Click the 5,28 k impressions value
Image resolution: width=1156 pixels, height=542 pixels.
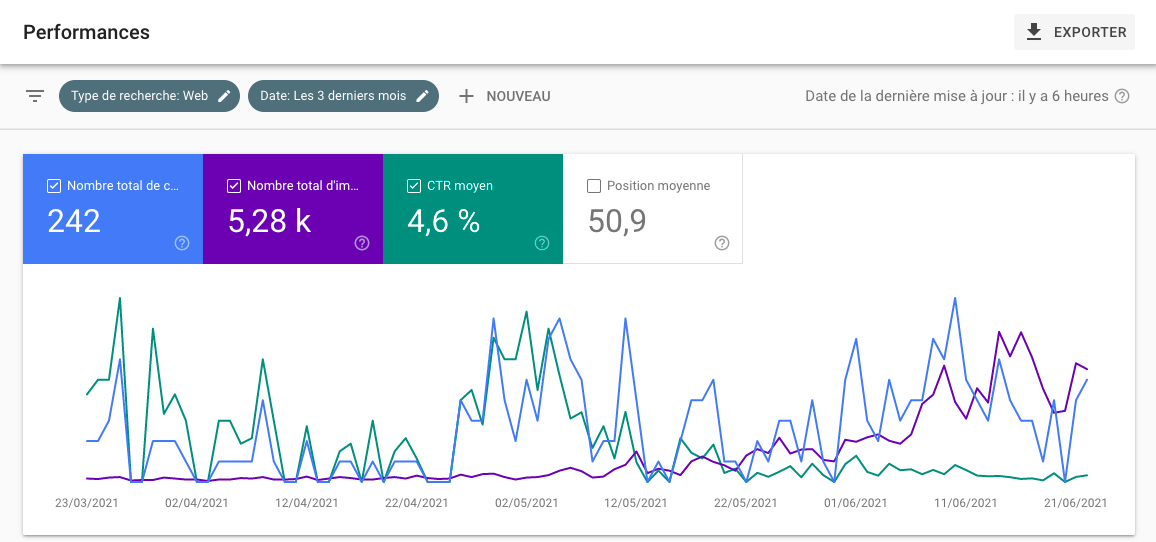[269, 220]
